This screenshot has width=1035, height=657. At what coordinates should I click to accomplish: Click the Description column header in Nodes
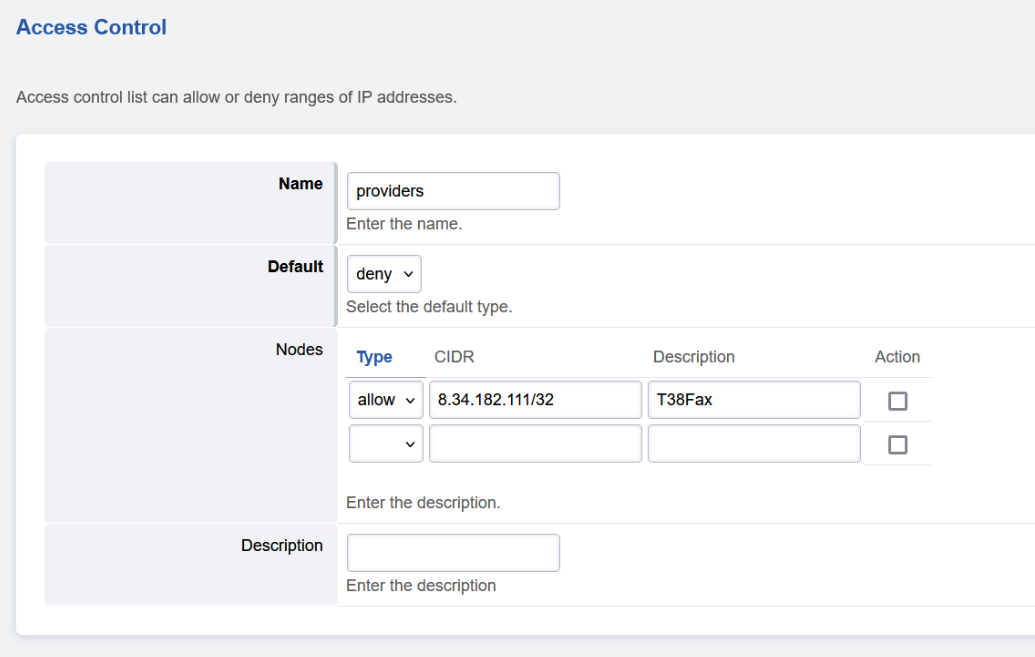pyautogui.click(x=693, y=357)
